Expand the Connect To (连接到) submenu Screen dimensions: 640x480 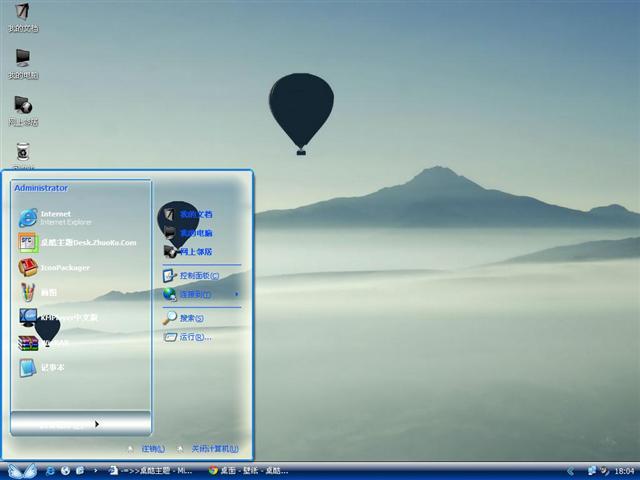[x=200, y=294]
